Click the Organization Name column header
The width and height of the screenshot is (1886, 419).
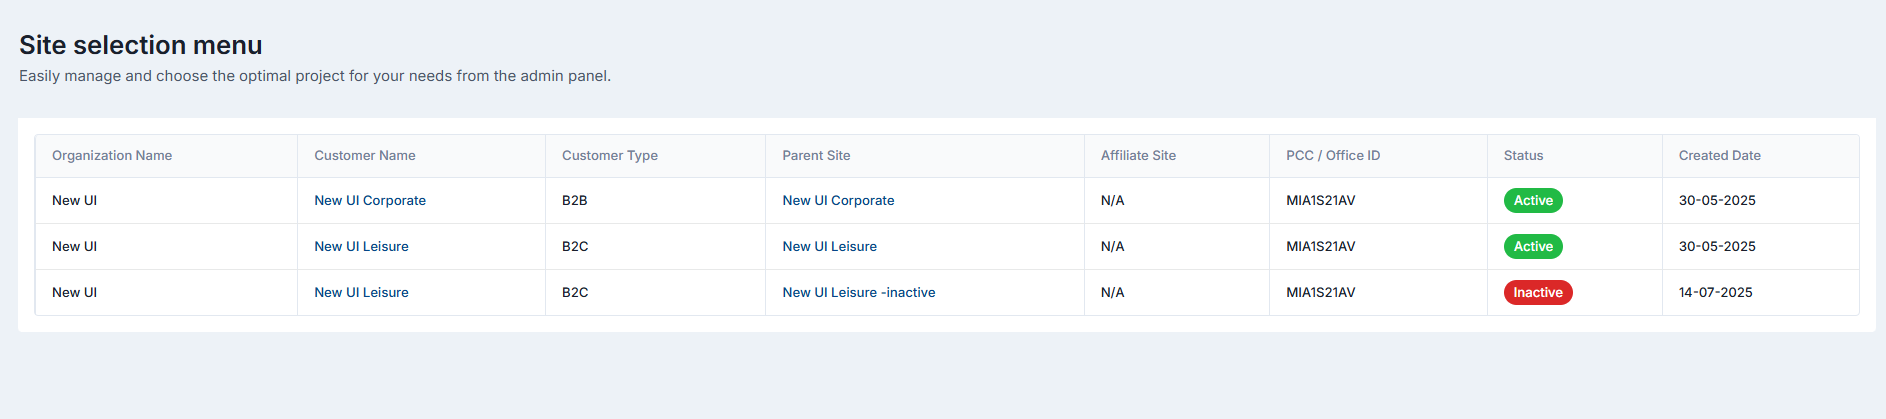coord(112,156)
